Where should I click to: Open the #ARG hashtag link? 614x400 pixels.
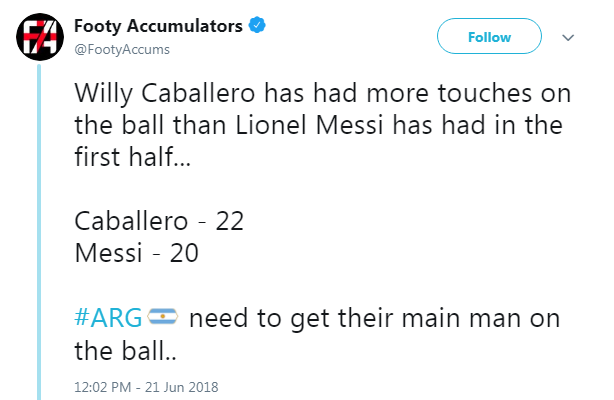pos(110,319)
